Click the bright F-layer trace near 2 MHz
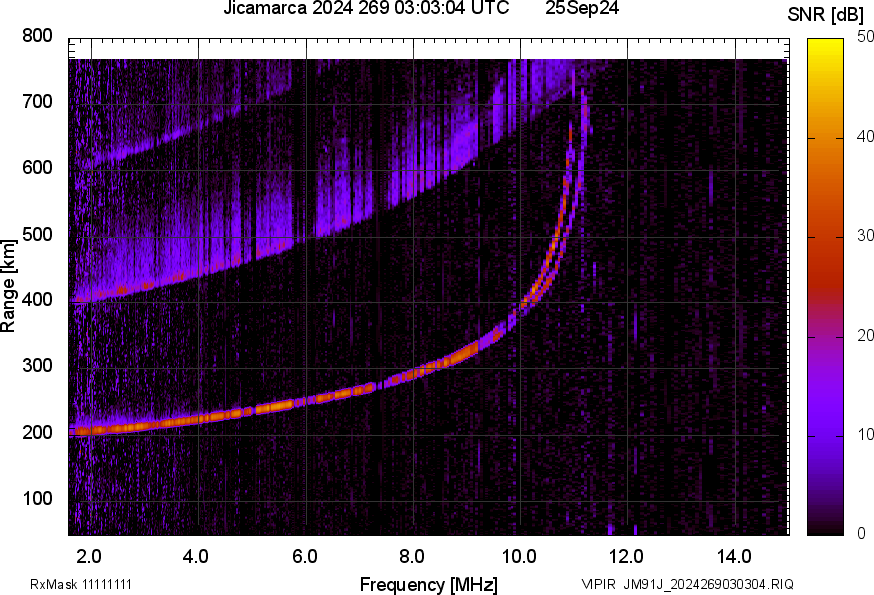Screen dimensions: 874x595 pos(92,430)
